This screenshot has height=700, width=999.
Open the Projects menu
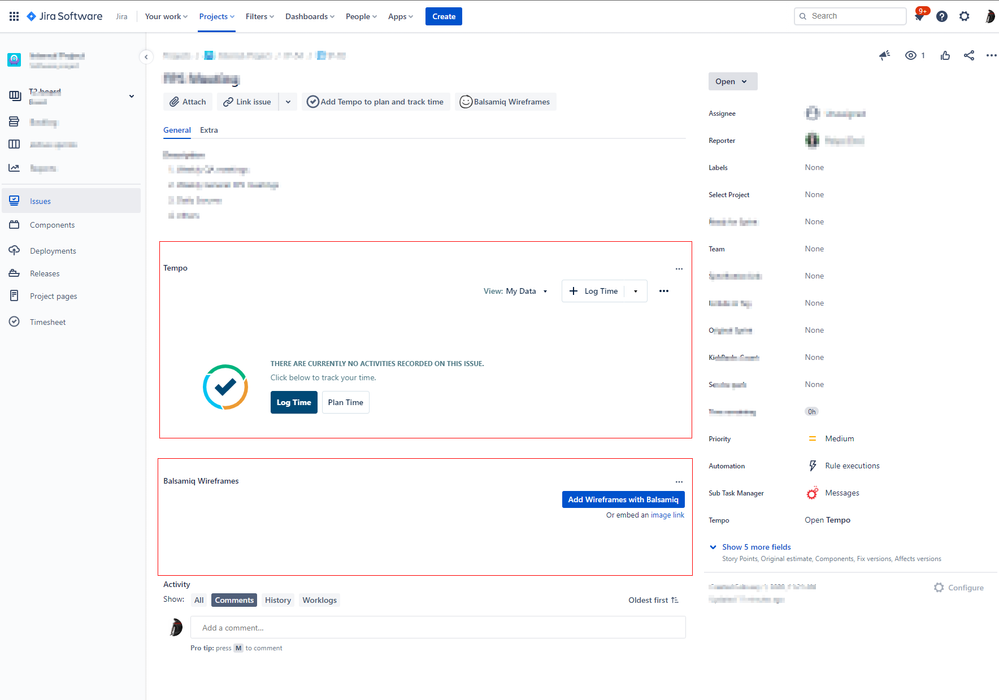(217, 17)
